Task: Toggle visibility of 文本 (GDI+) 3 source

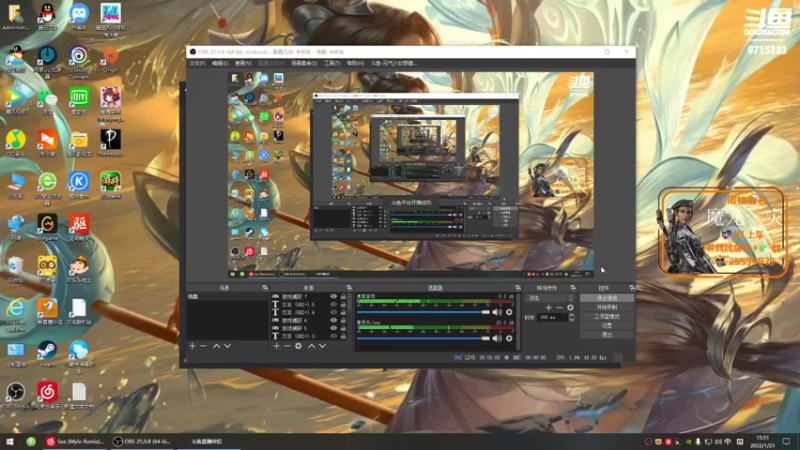Action: click(333, 336)
